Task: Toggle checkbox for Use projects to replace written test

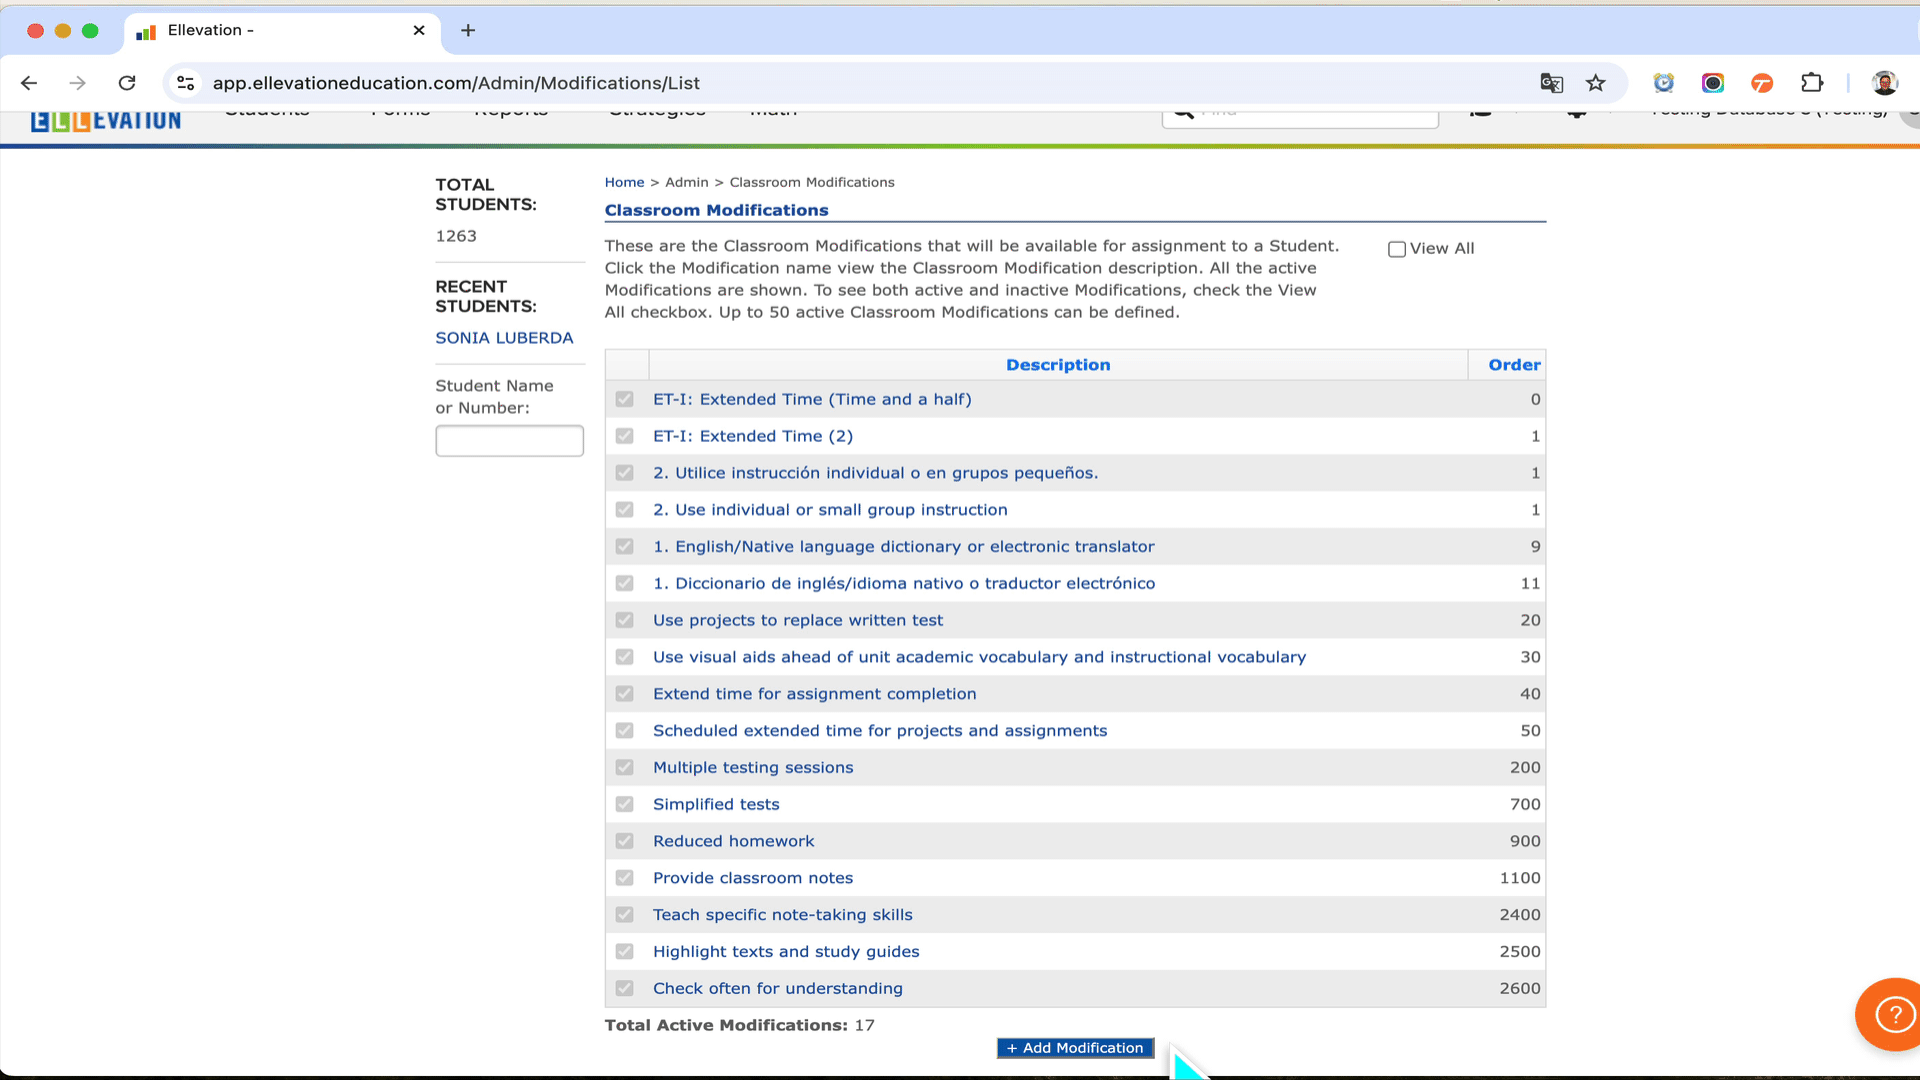Action: click(625, 620)
